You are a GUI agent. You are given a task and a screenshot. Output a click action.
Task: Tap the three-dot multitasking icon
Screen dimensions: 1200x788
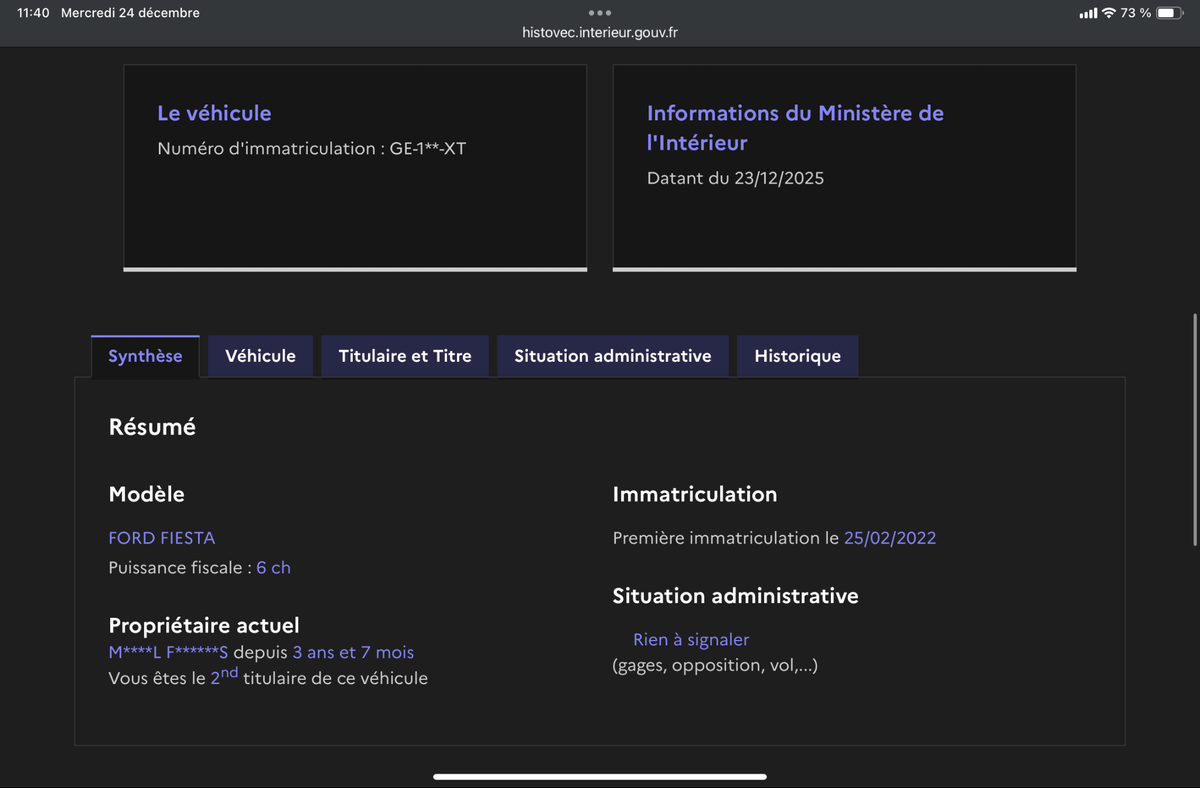[600, 13]
